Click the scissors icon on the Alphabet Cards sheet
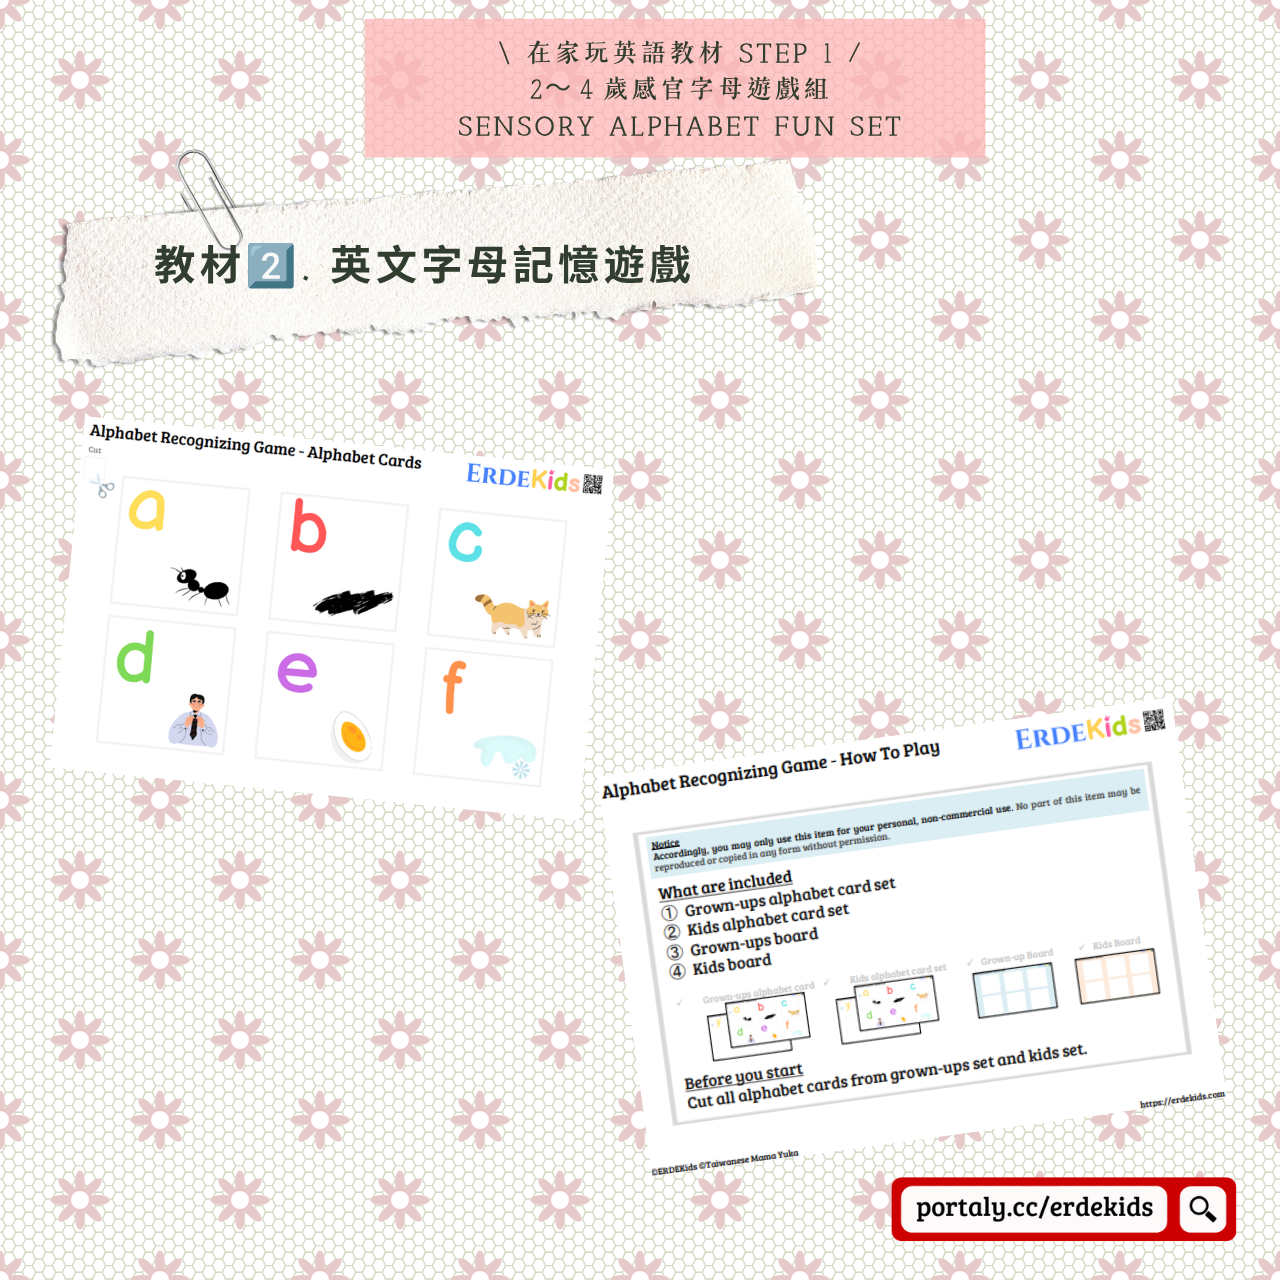This screenshot has height=1280, width=1280. click(102, 487)
